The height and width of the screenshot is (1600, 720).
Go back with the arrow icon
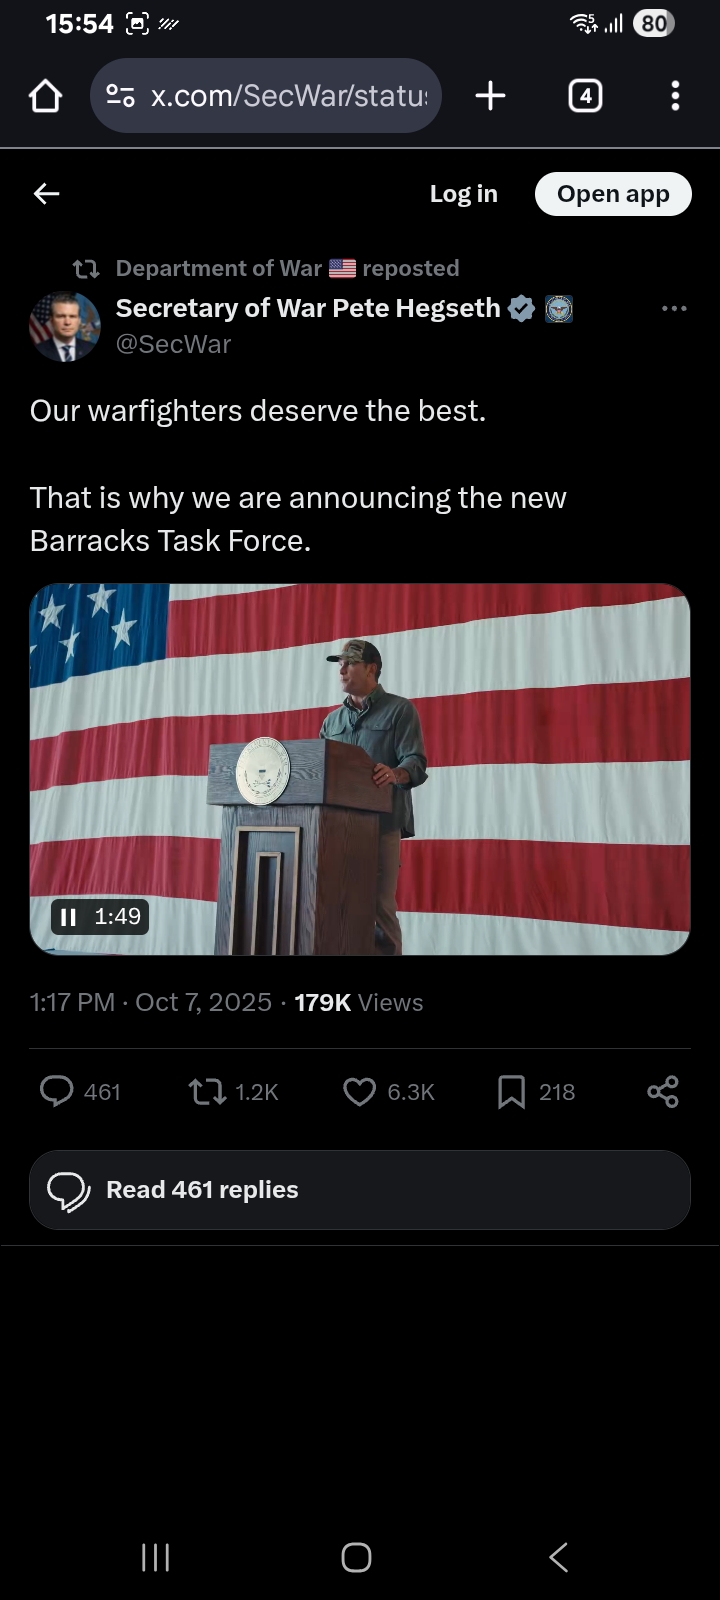pyautogui.click(x=47, y=194)
